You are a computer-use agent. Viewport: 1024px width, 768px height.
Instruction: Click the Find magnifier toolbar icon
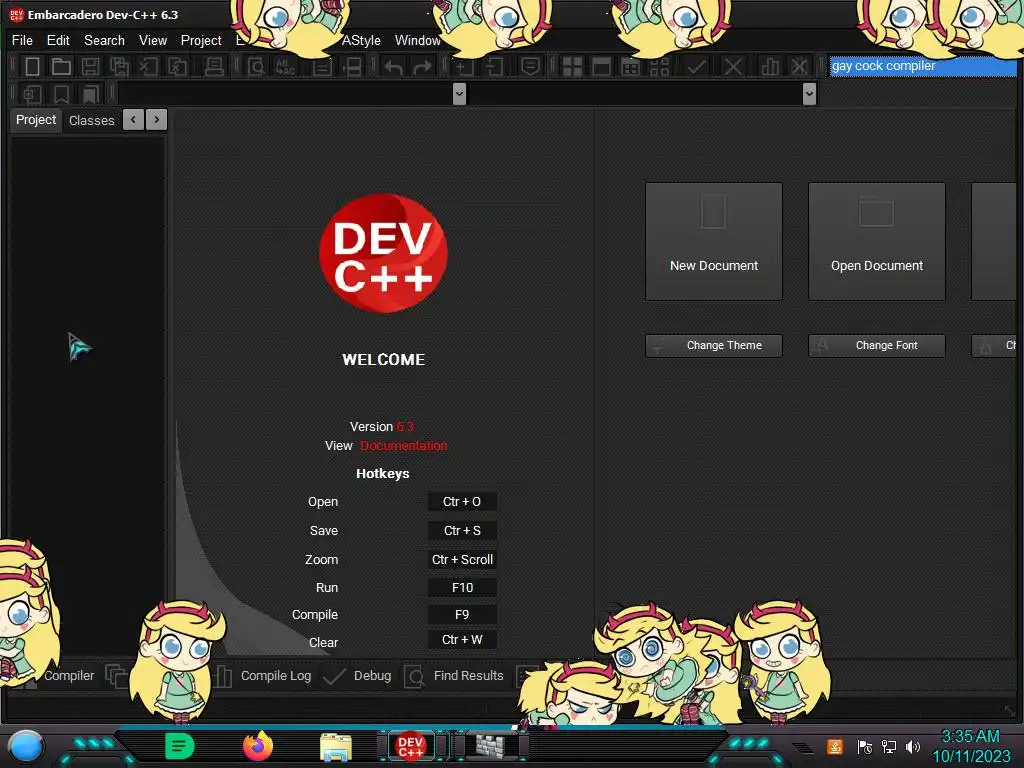tap(256, 67)
